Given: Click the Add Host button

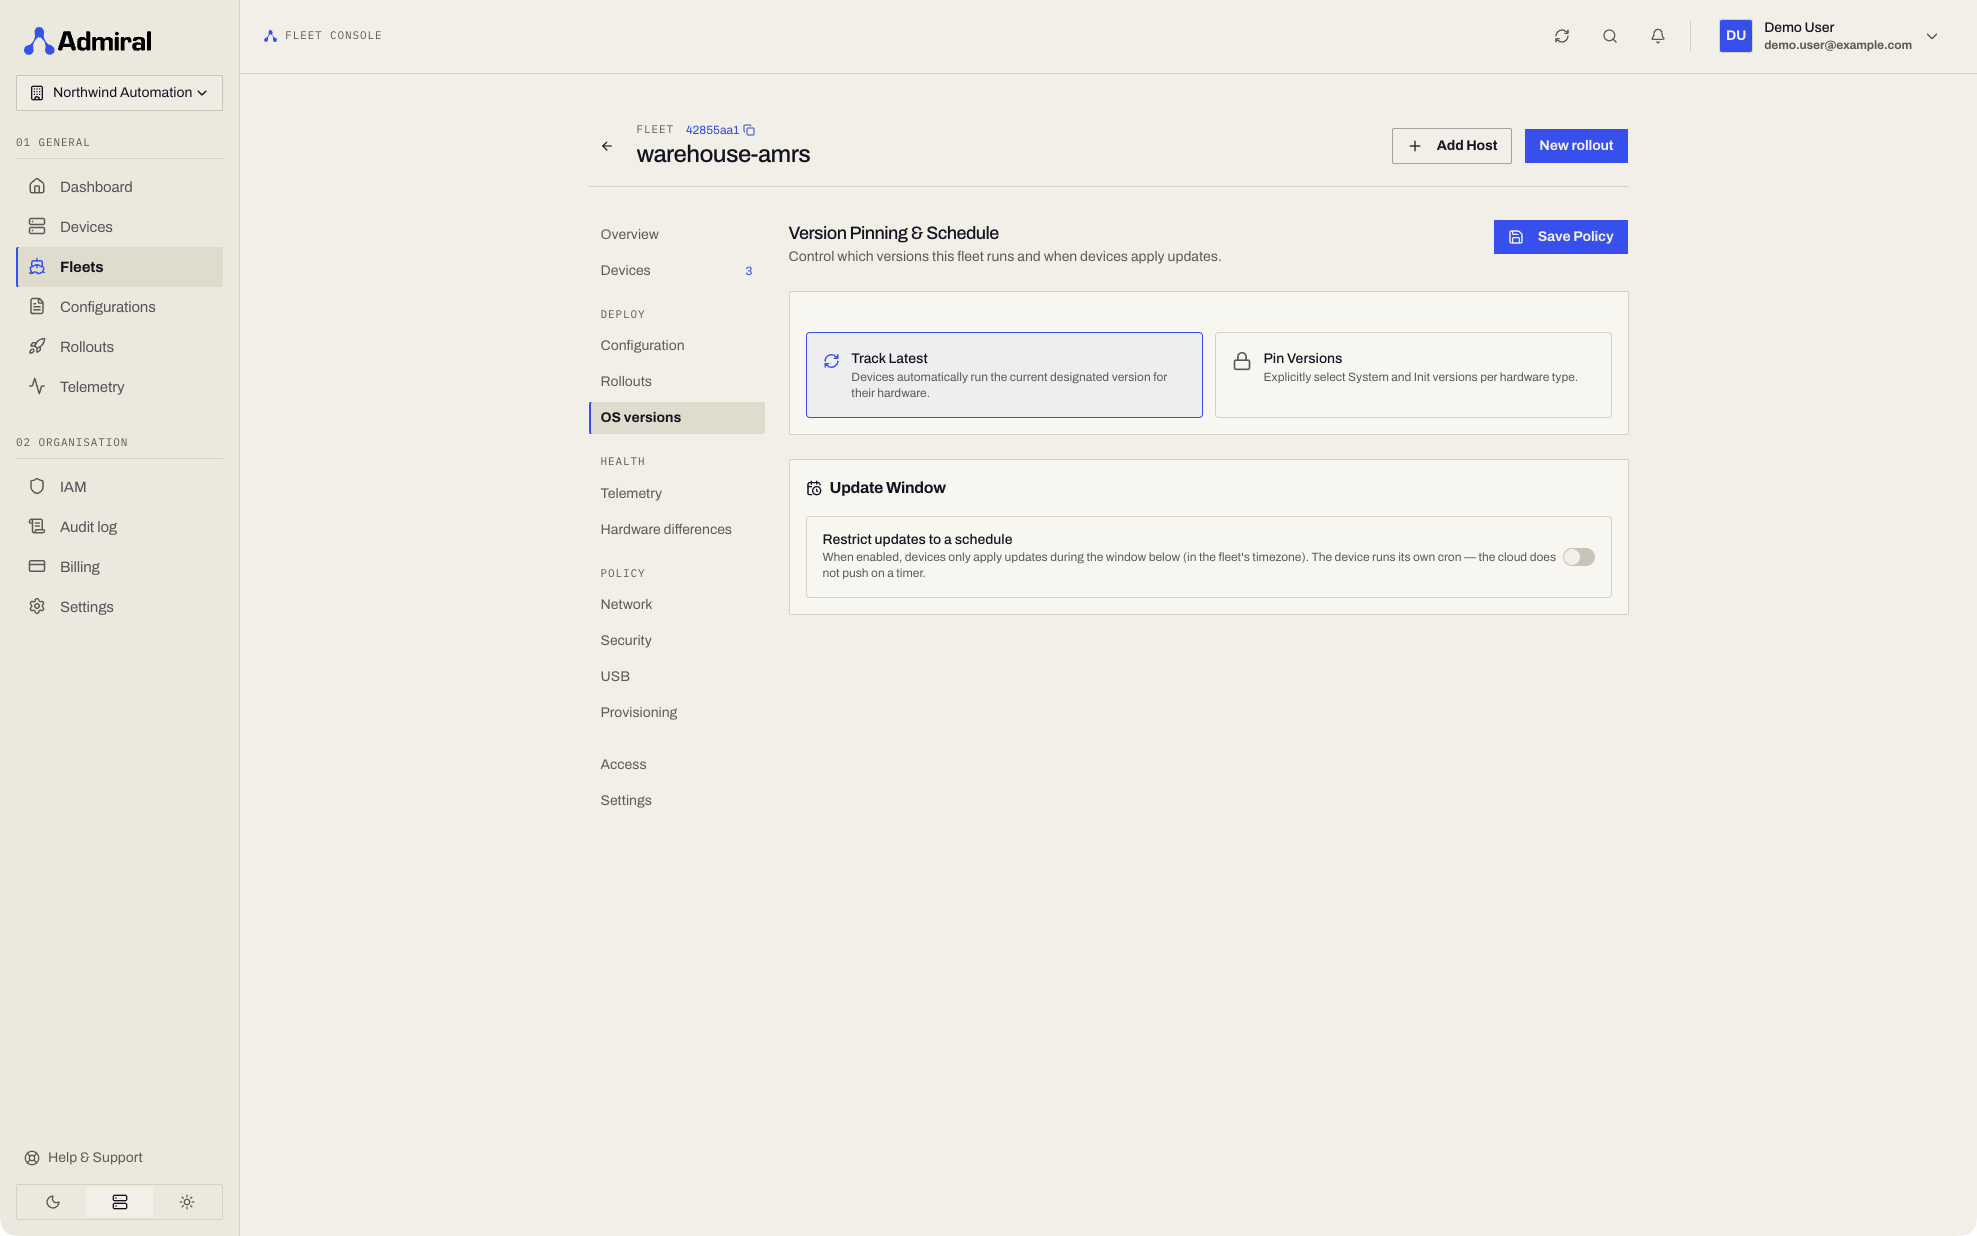Looking at the screenshot, I should point(1452,146).
